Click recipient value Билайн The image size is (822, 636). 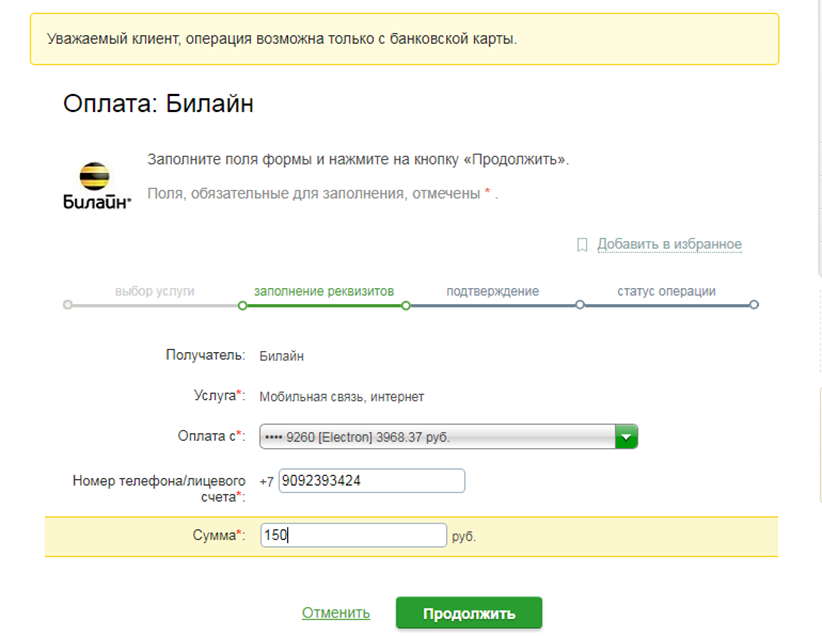(282, 356)
